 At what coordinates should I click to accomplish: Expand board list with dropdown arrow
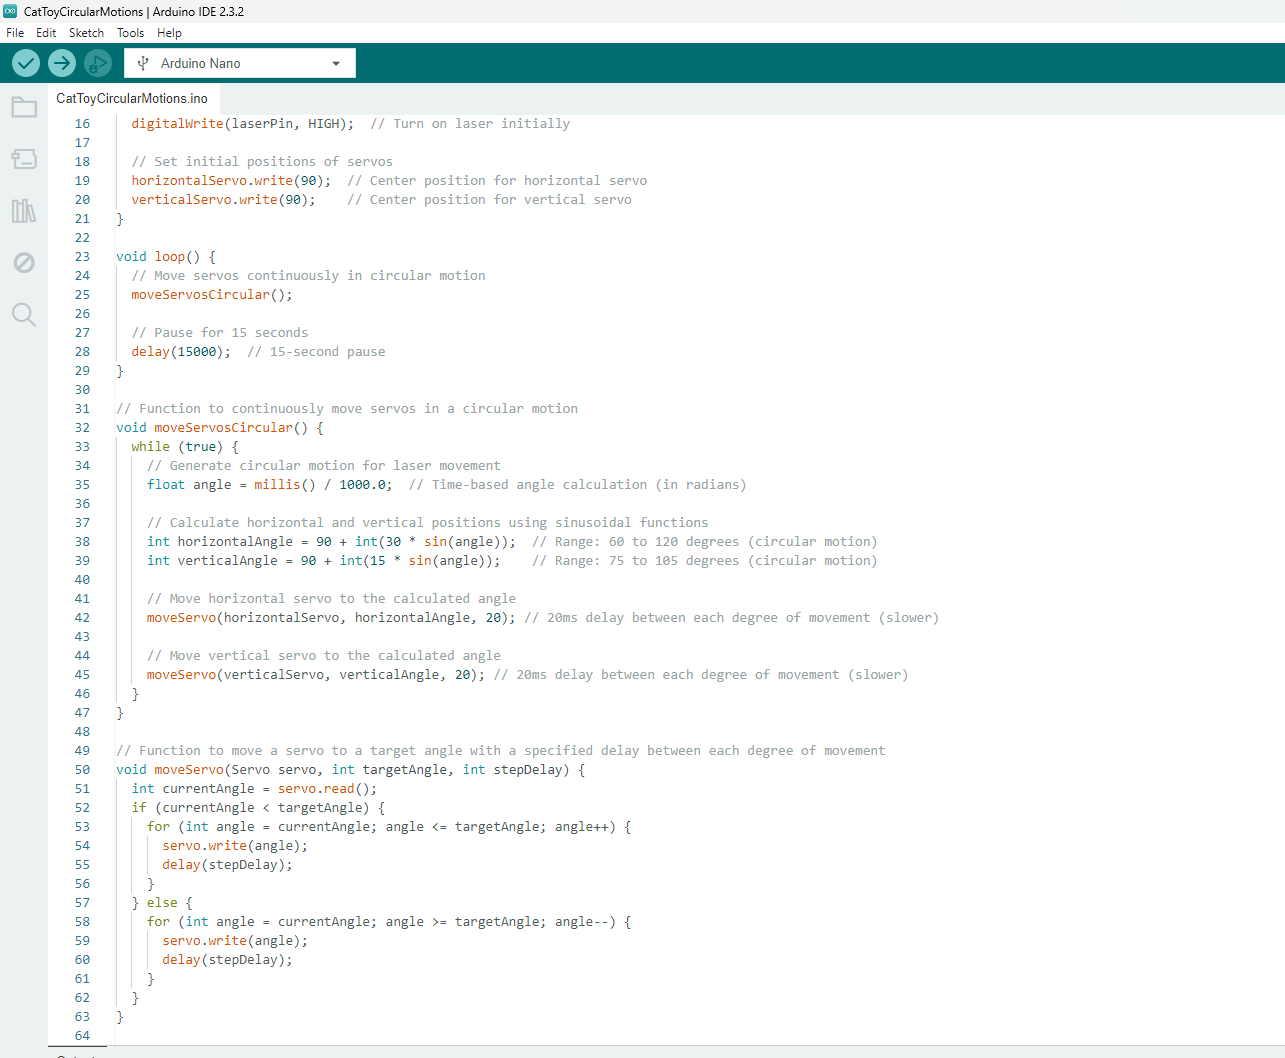[x=336, y=63]
